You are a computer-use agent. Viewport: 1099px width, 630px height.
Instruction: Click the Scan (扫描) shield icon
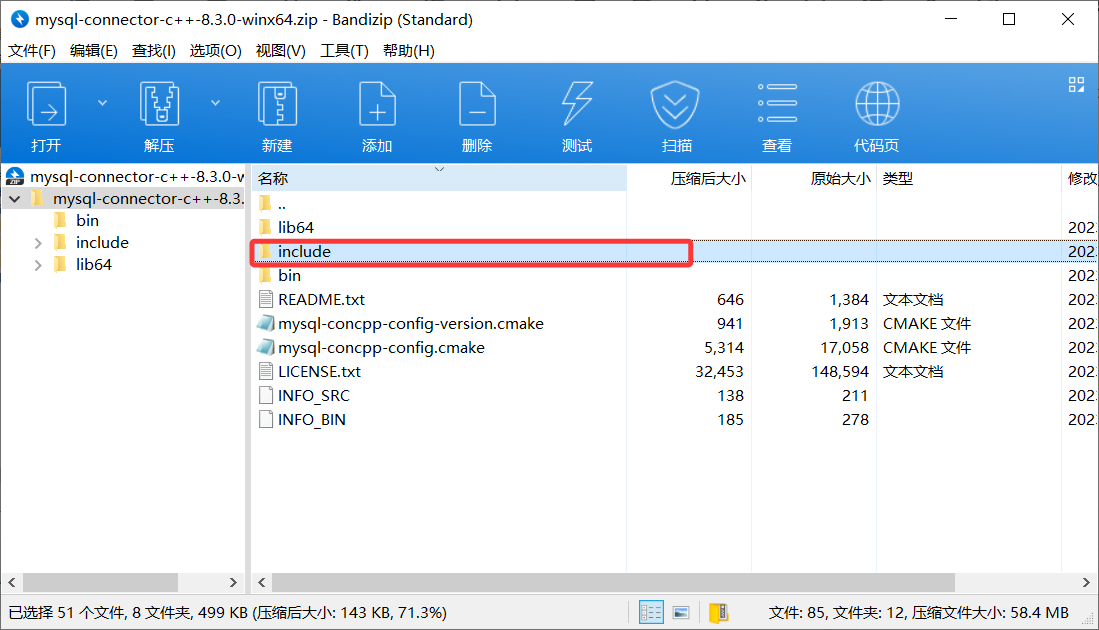click(675, 104)
